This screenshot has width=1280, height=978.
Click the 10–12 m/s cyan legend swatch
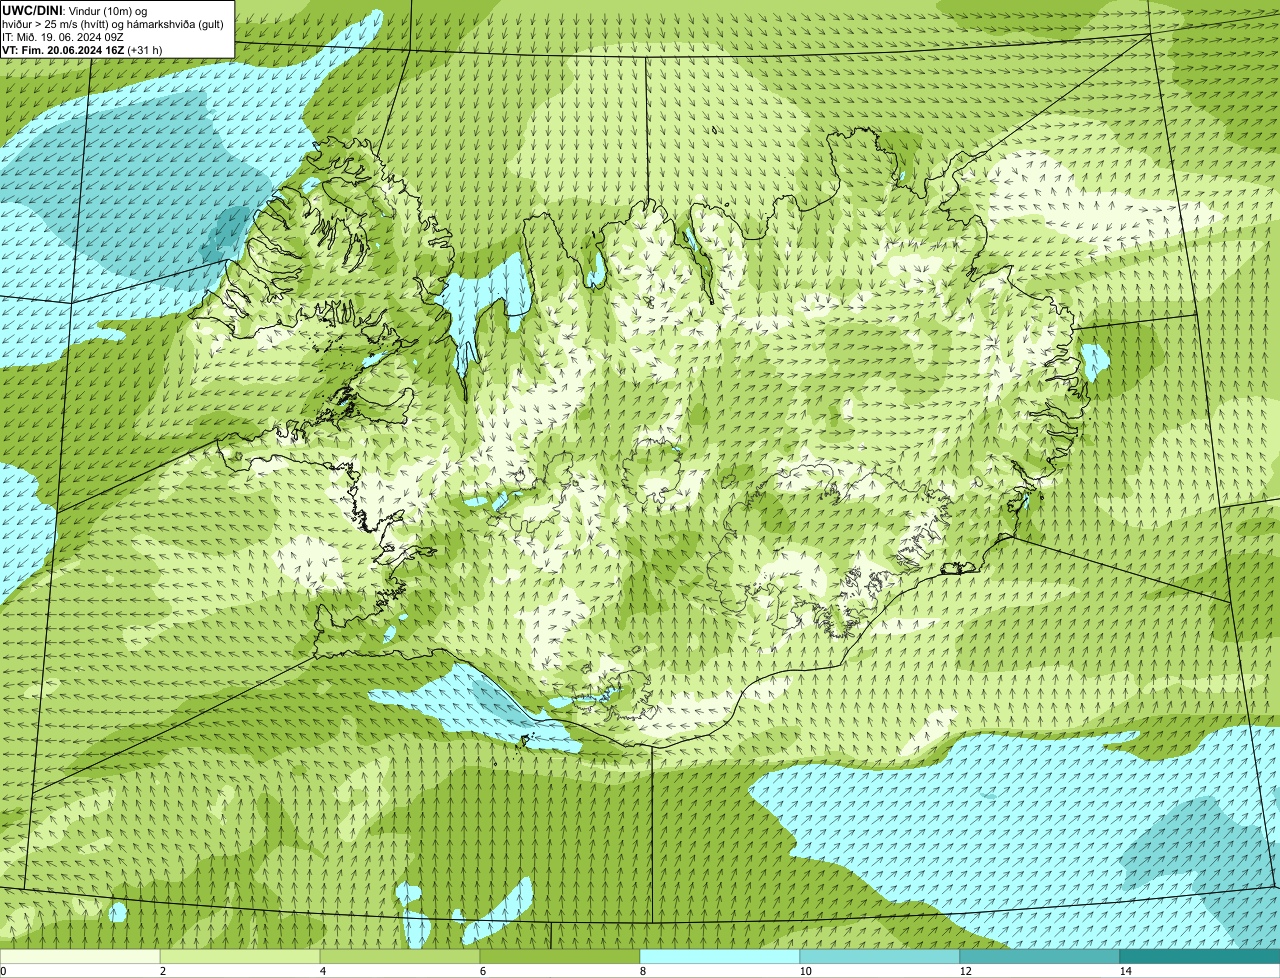tap(880, 956)
